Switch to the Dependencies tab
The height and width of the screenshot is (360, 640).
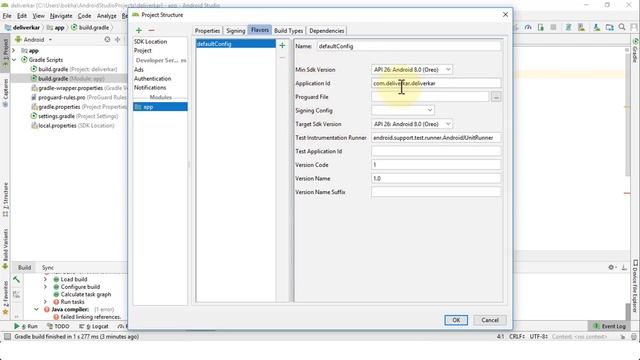coord(327,31)
